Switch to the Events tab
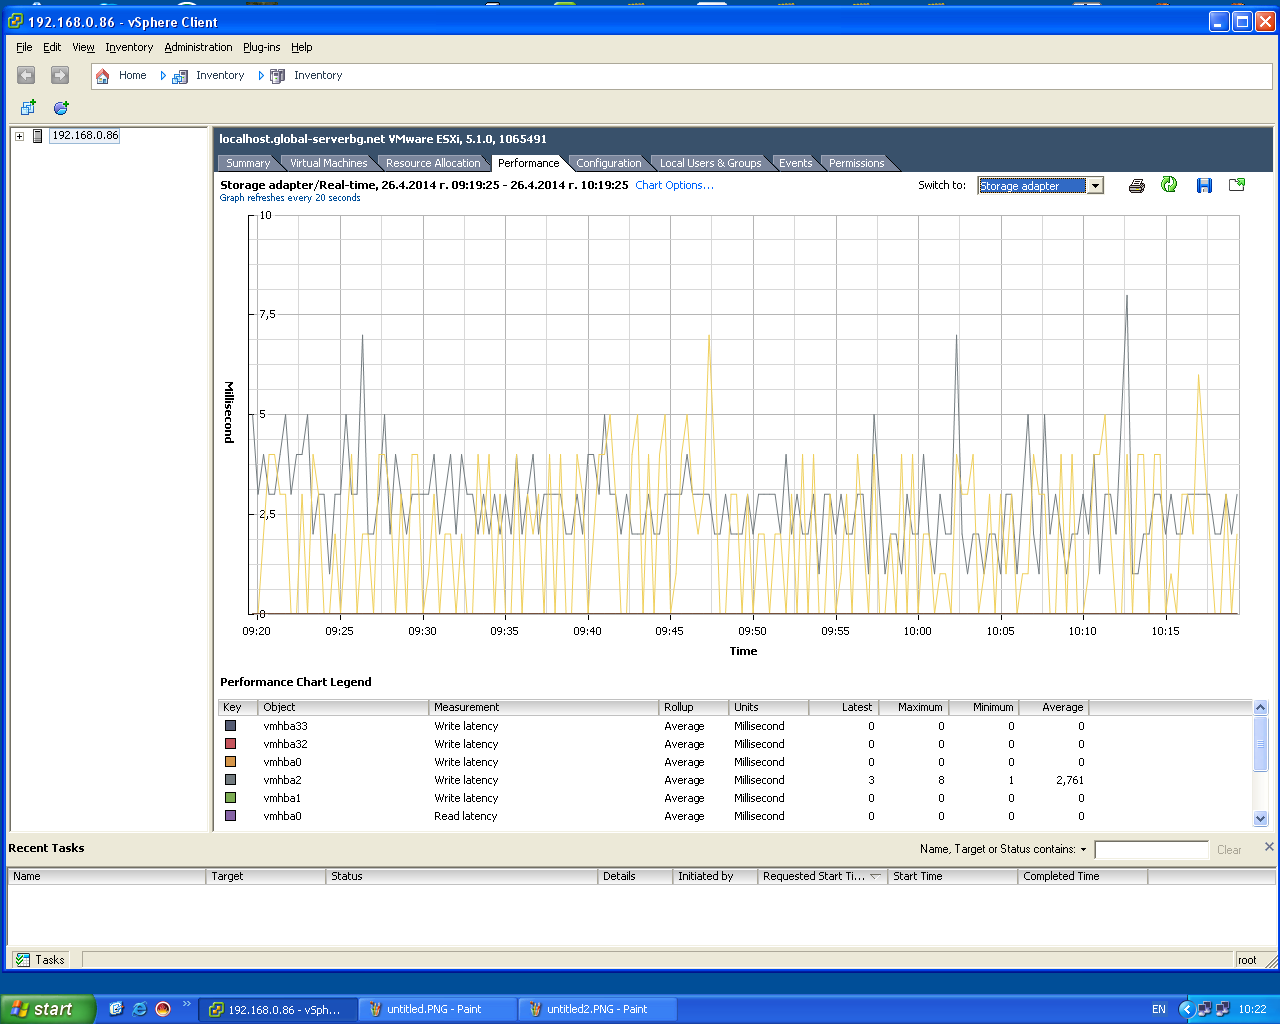The width and height of the screenshot is (1280, 1024). click(796, 163)
